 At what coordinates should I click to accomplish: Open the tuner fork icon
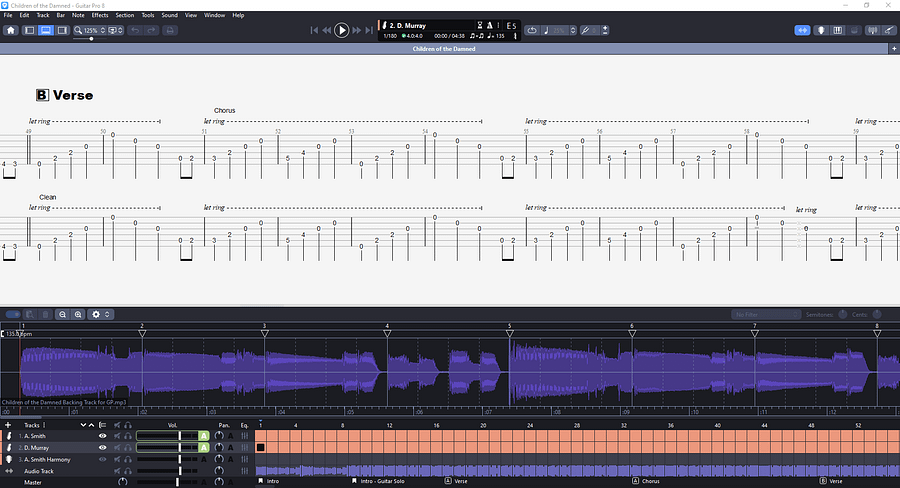point(585,30)
